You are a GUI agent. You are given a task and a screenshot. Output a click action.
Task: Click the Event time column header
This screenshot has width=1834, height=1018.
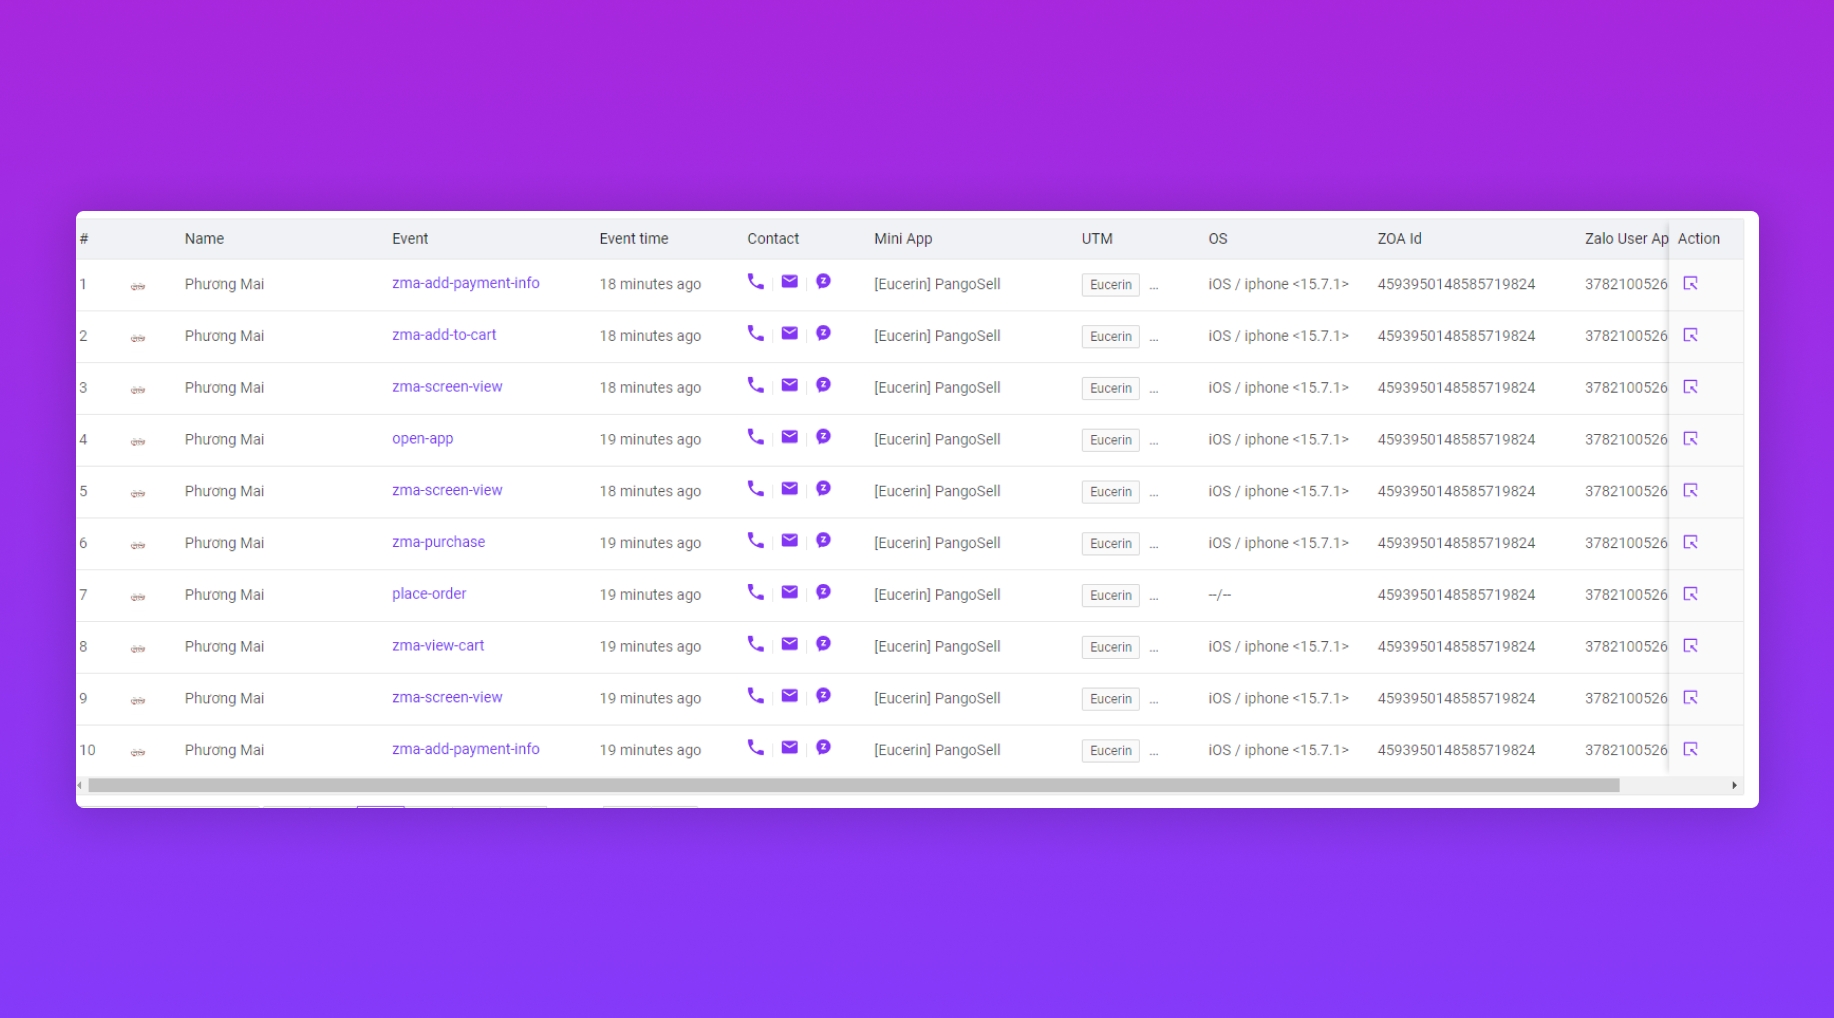(x=633, y=239)
